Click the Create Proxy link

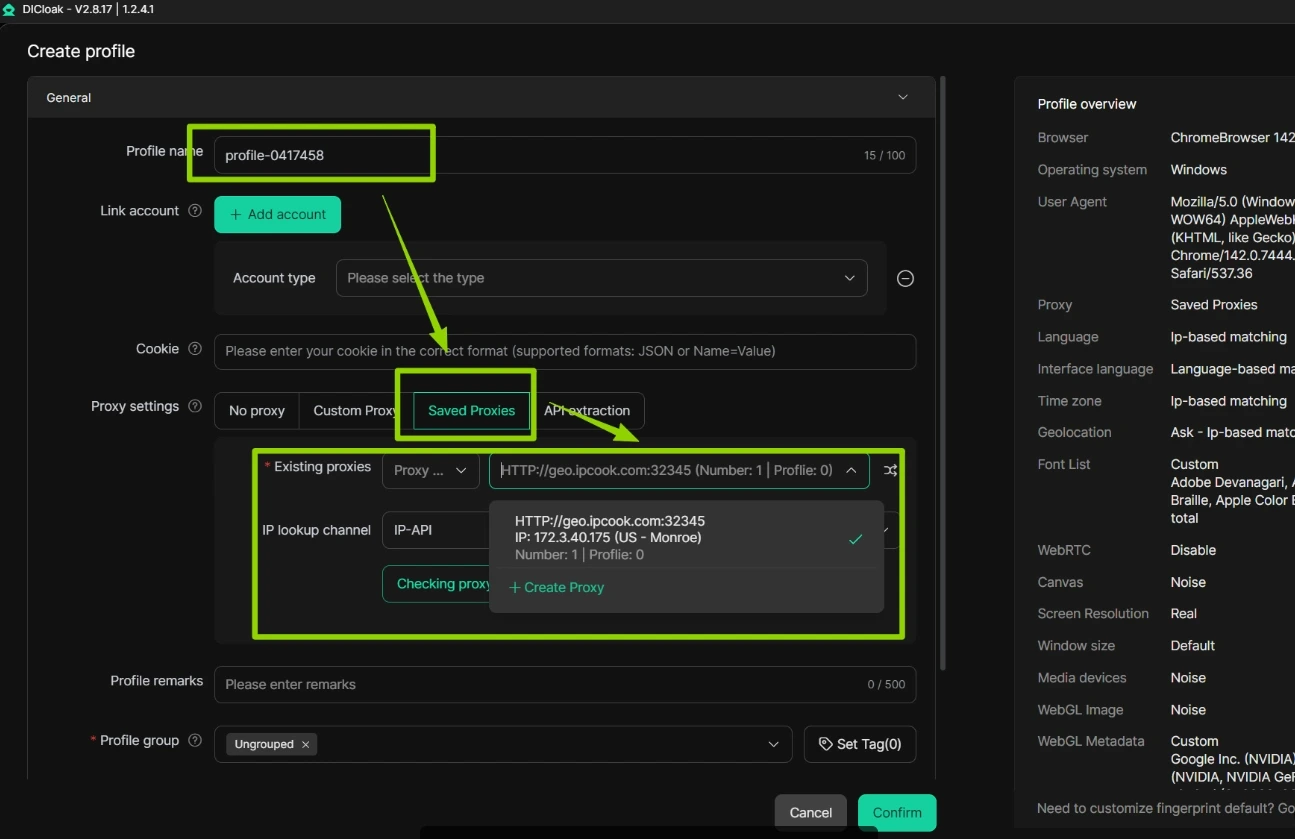[x=556, y=587]
